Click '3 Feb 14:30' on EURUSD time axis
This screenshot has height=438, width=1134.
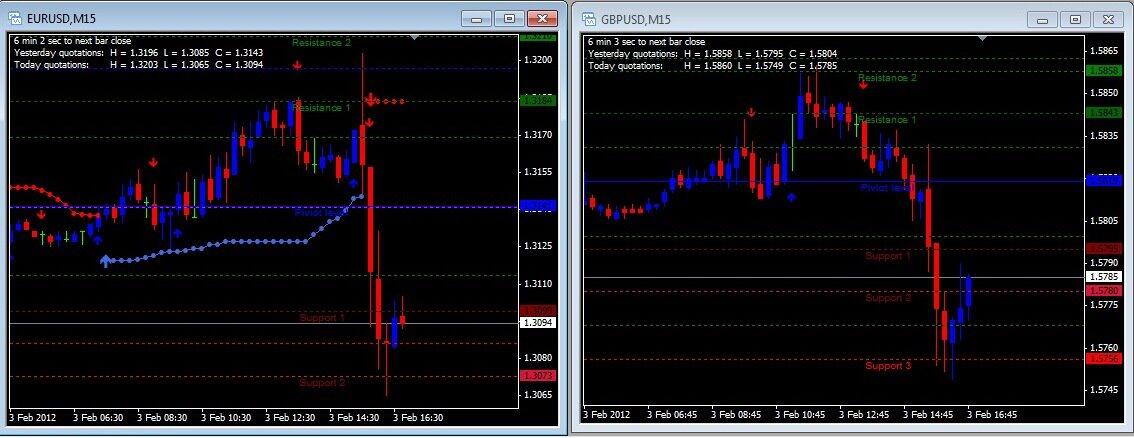click(x=354, y=417)
